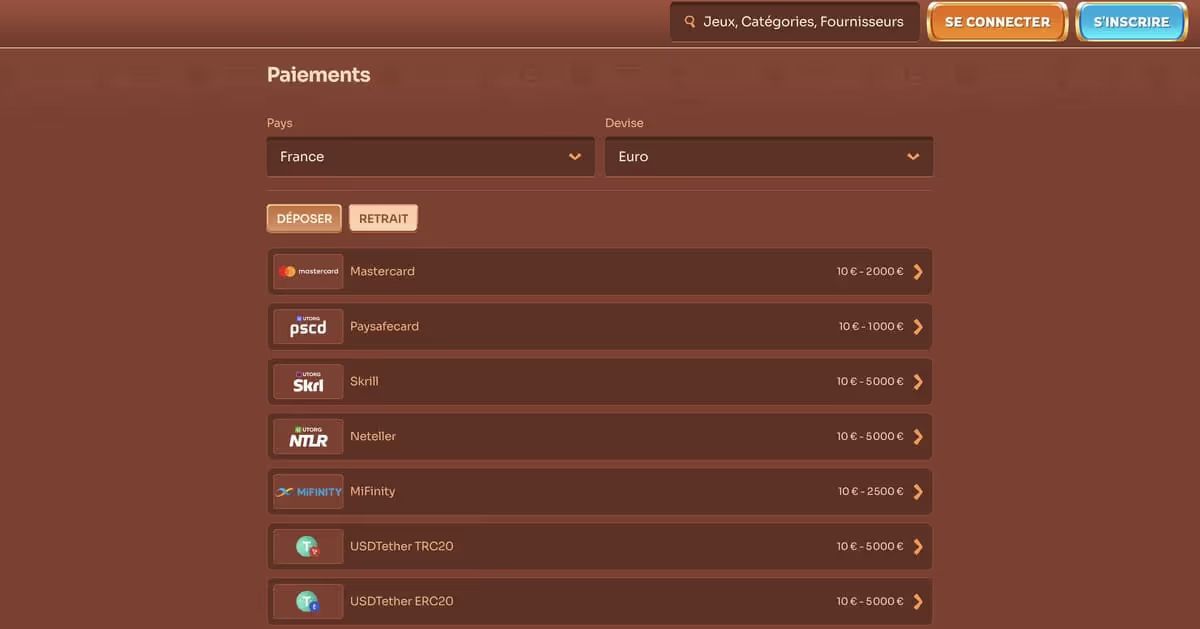The height and width of the screenshot is (629, 1200).
Task: Click the MiFinity payment icon
Action: pos(307,491)
